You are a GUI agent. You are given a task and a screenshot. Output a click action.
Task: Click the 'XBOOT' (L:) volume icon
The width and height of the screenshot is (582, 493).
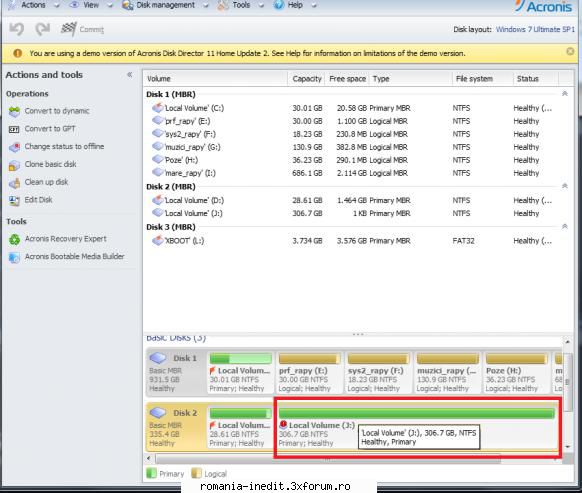click(158, 240)
